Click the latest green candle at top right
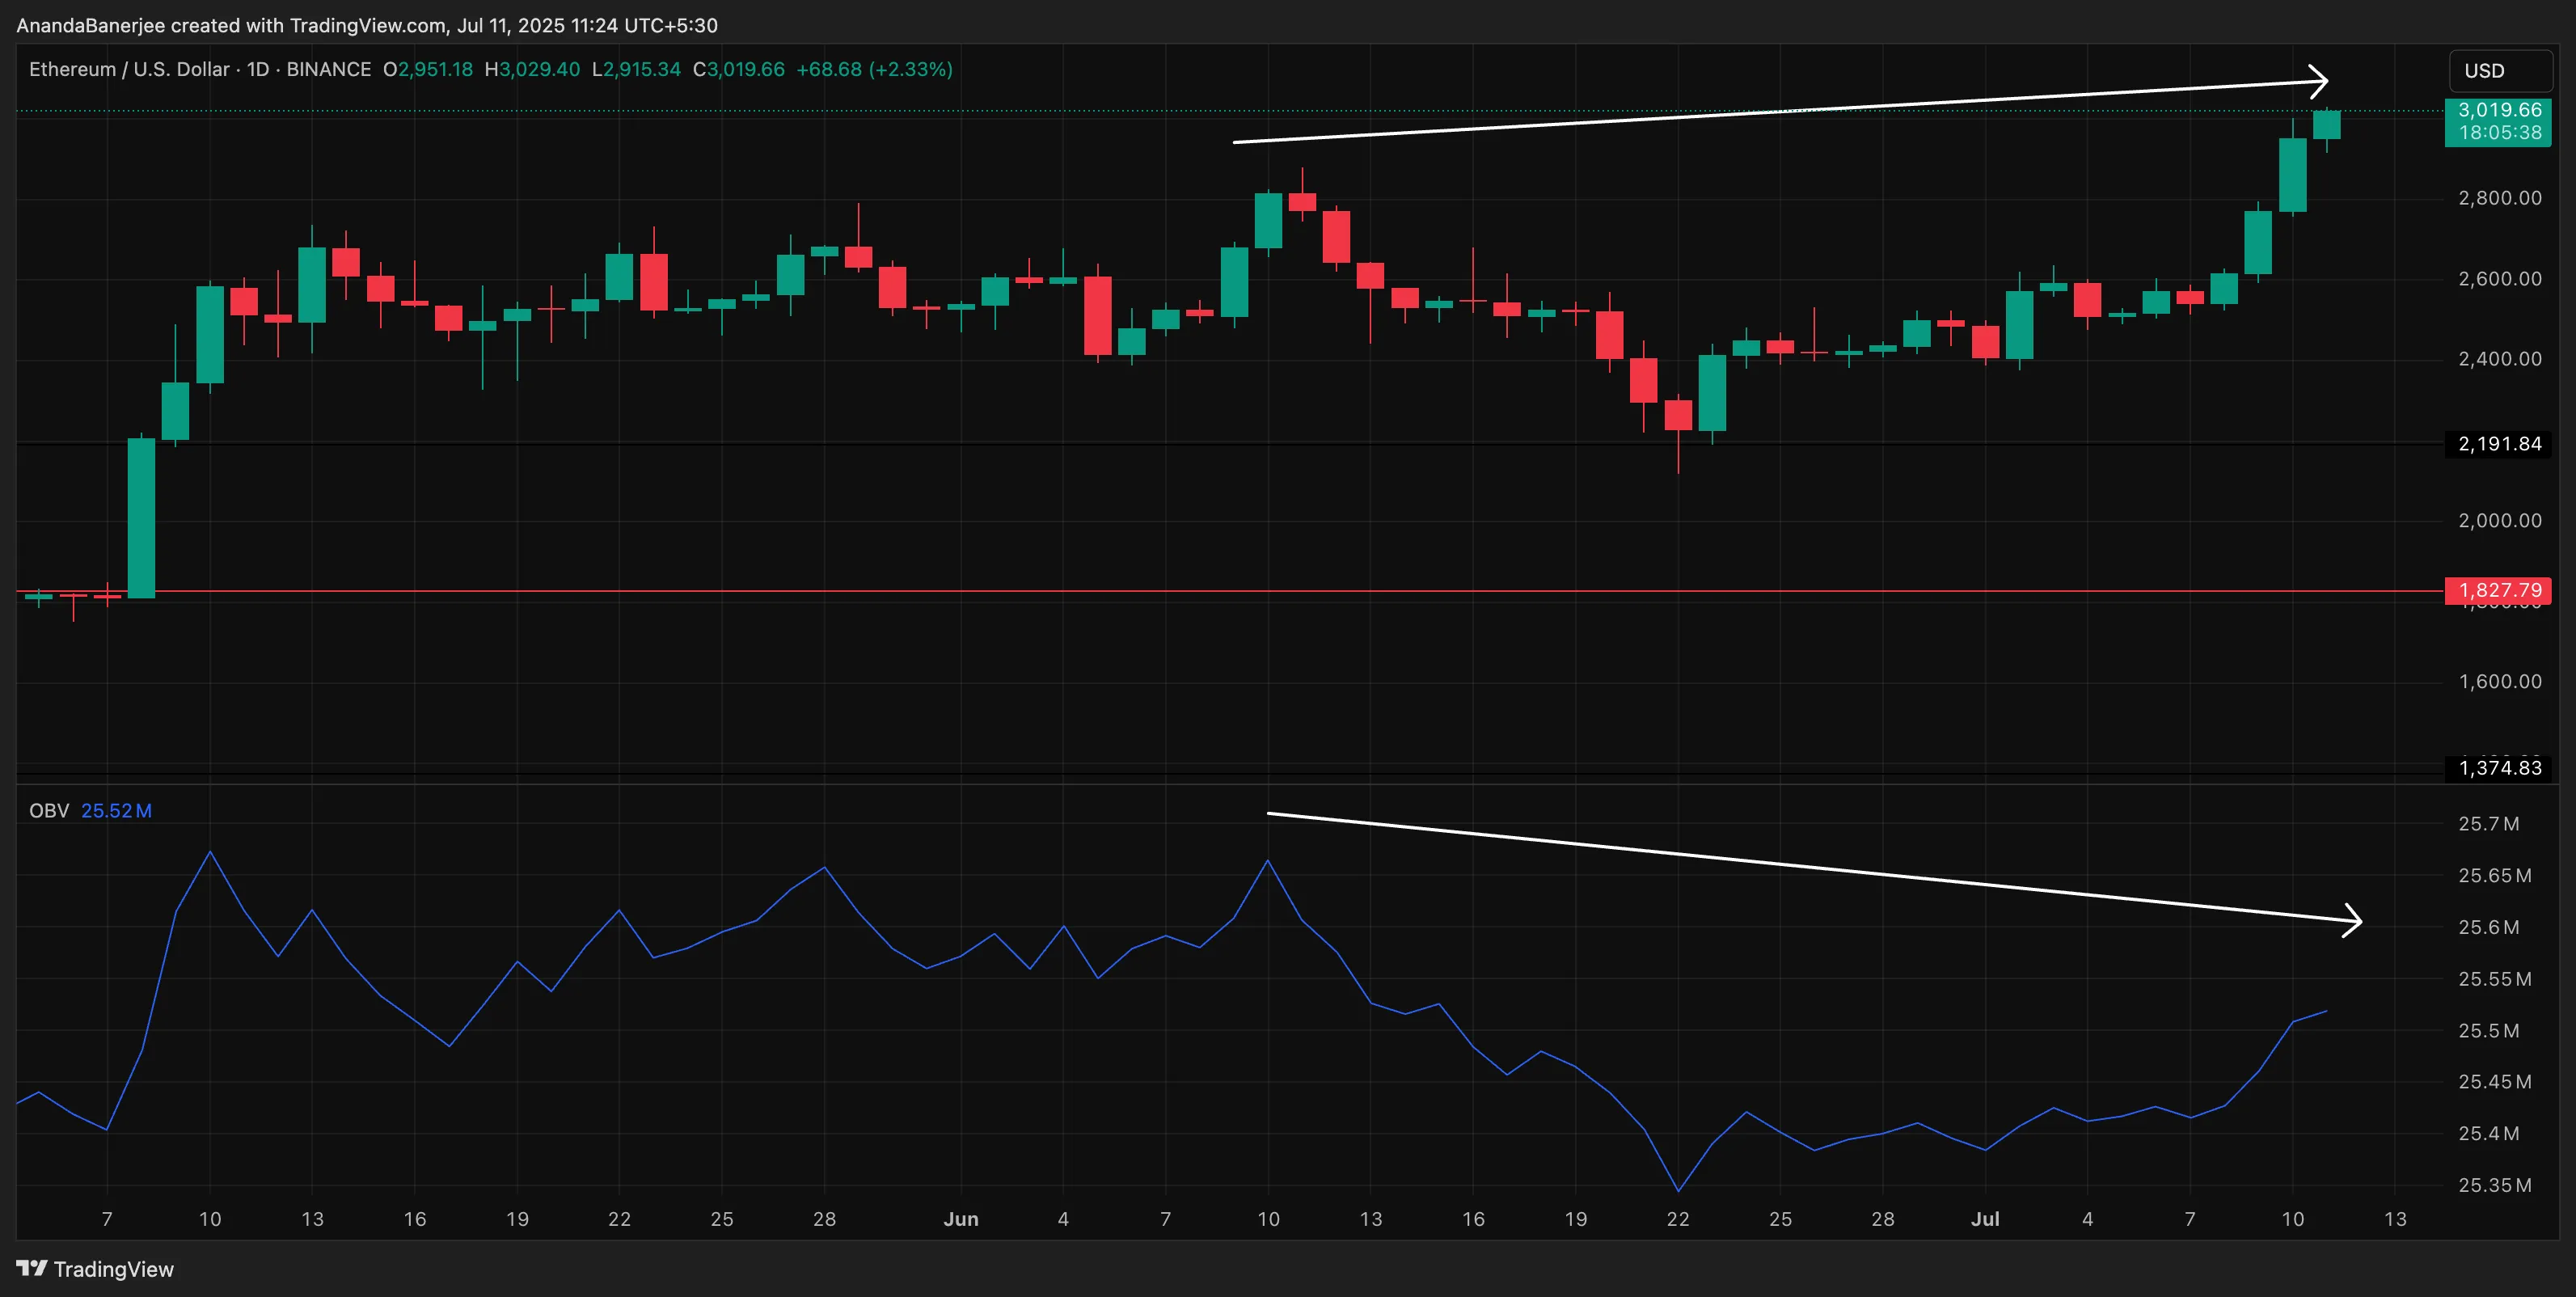This screenshot has width=2576, height=1297. point(2327,125)
